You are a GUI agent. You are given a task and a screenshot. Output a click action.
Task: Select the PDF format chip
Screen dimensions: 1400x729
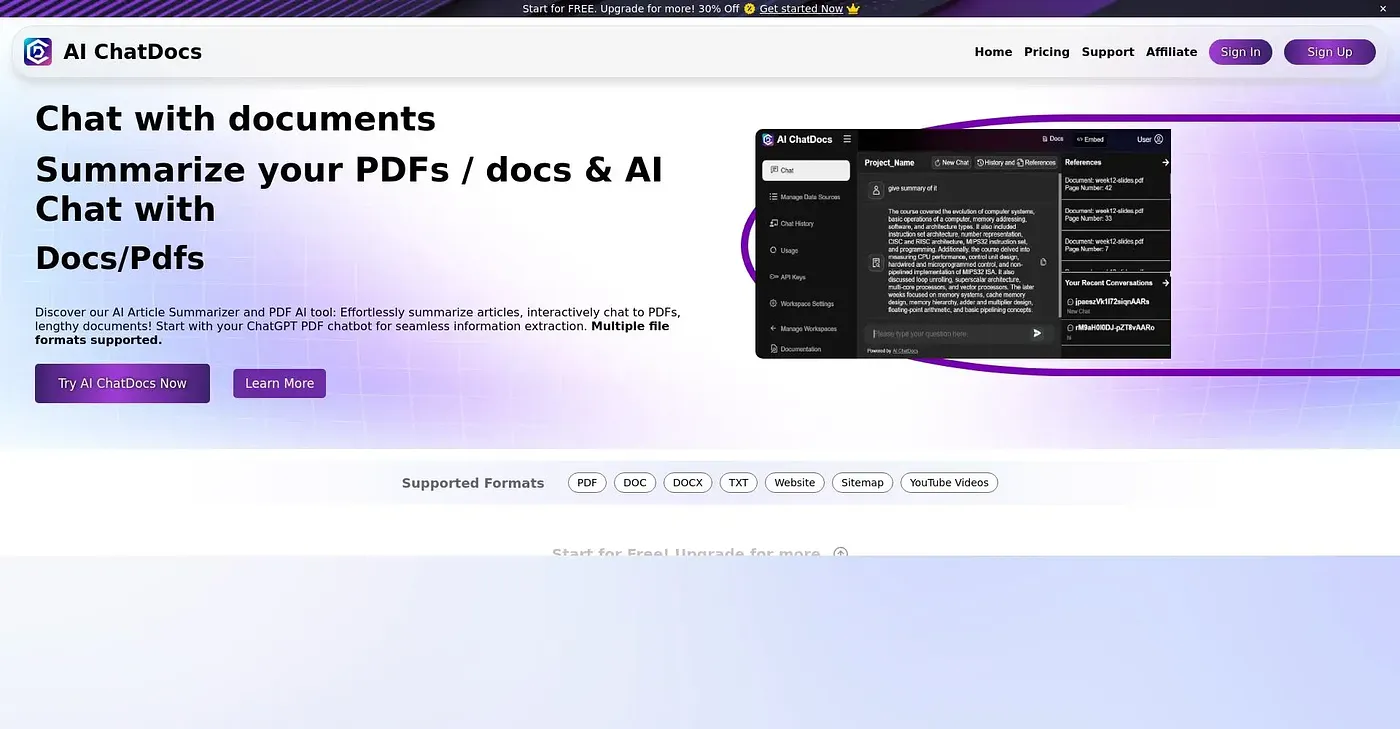coord(587,483)
